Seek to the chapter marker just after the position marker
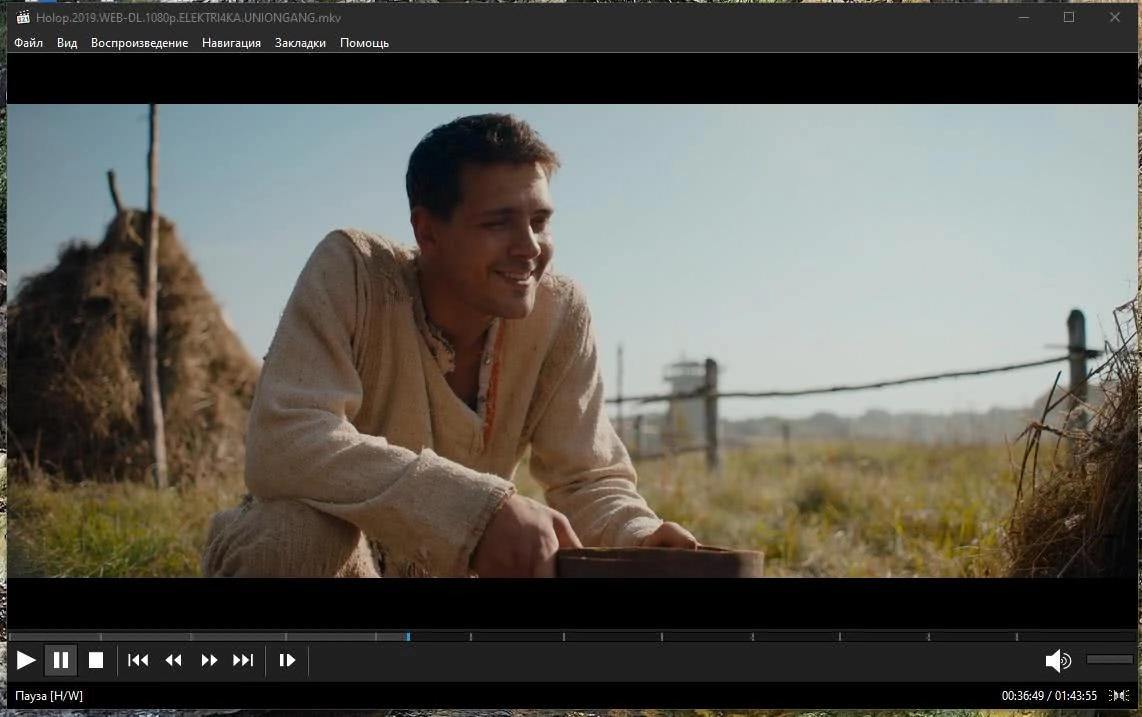The image size is (1142, 717). (x=470, y=637)
